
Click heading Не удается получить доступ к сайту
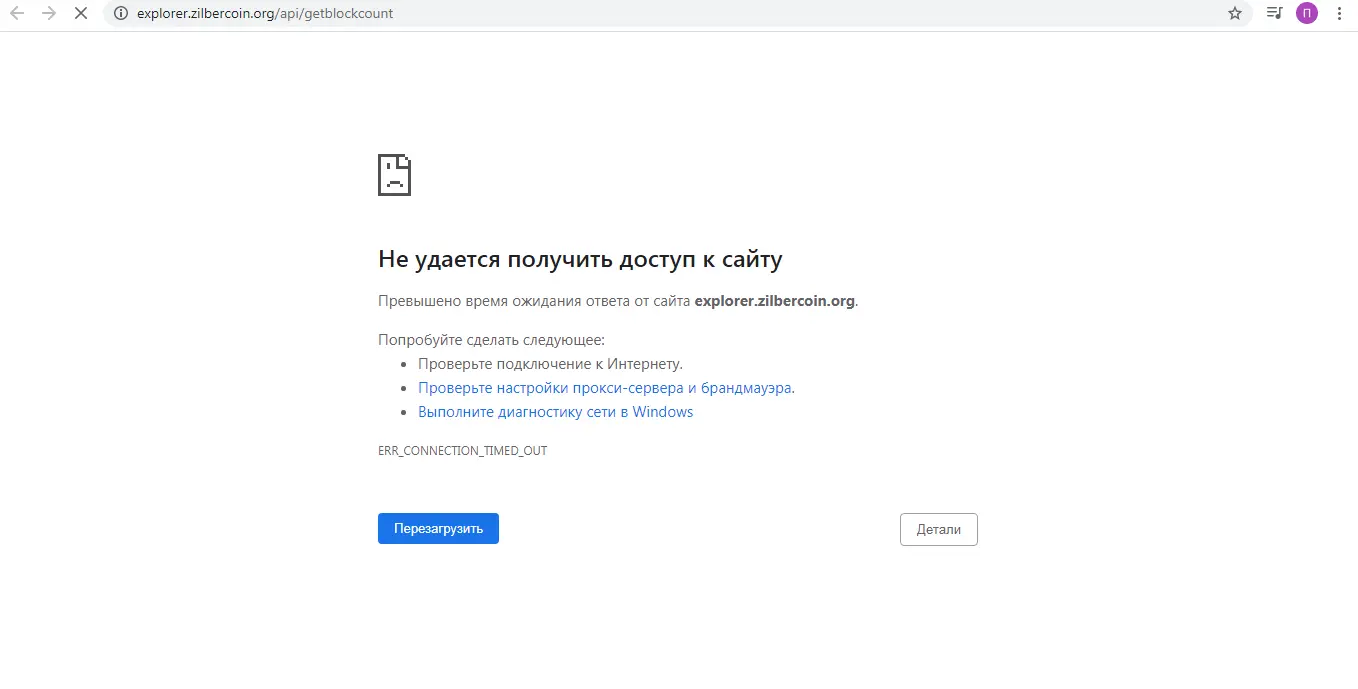coord(580,260)
